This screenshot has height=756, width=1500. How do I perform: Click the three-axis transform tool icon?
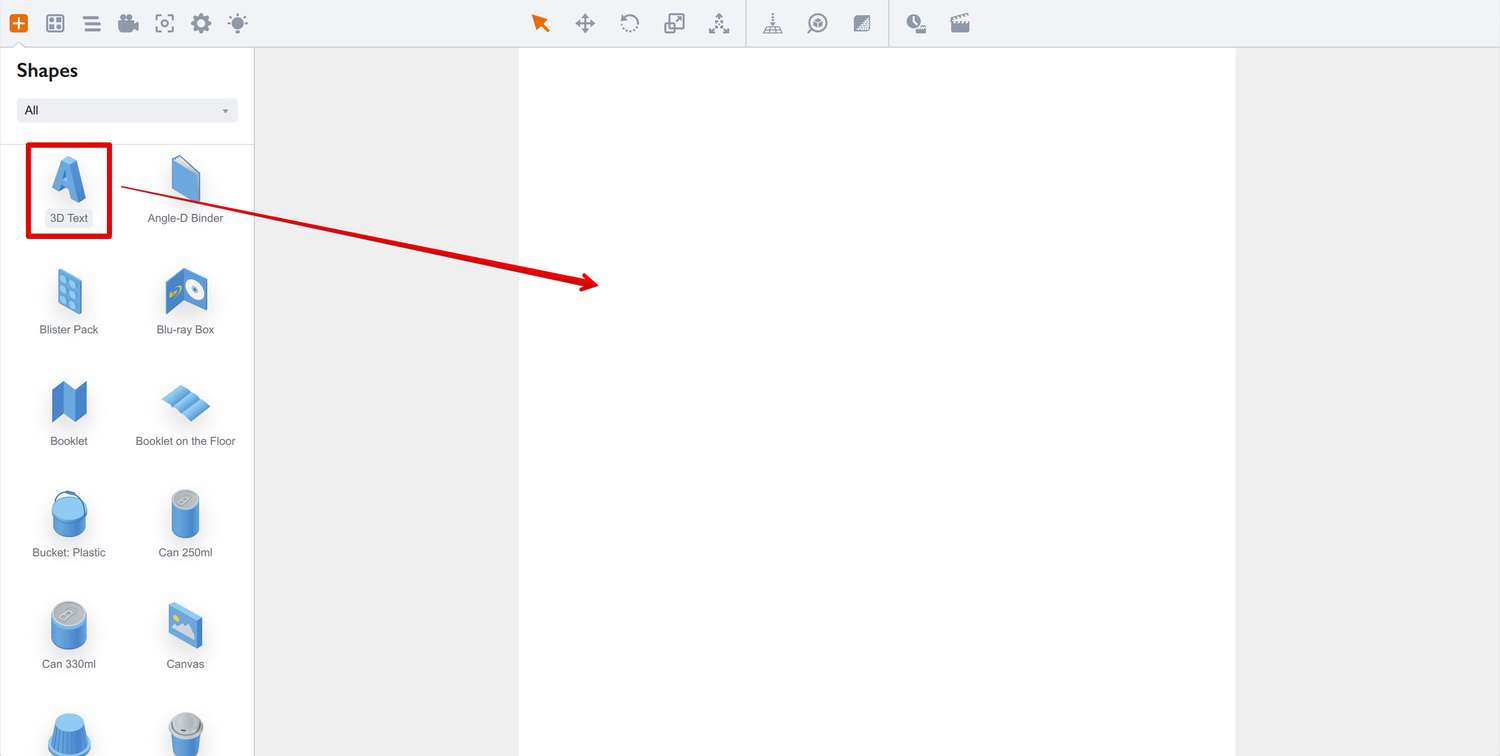coord(719,23)
